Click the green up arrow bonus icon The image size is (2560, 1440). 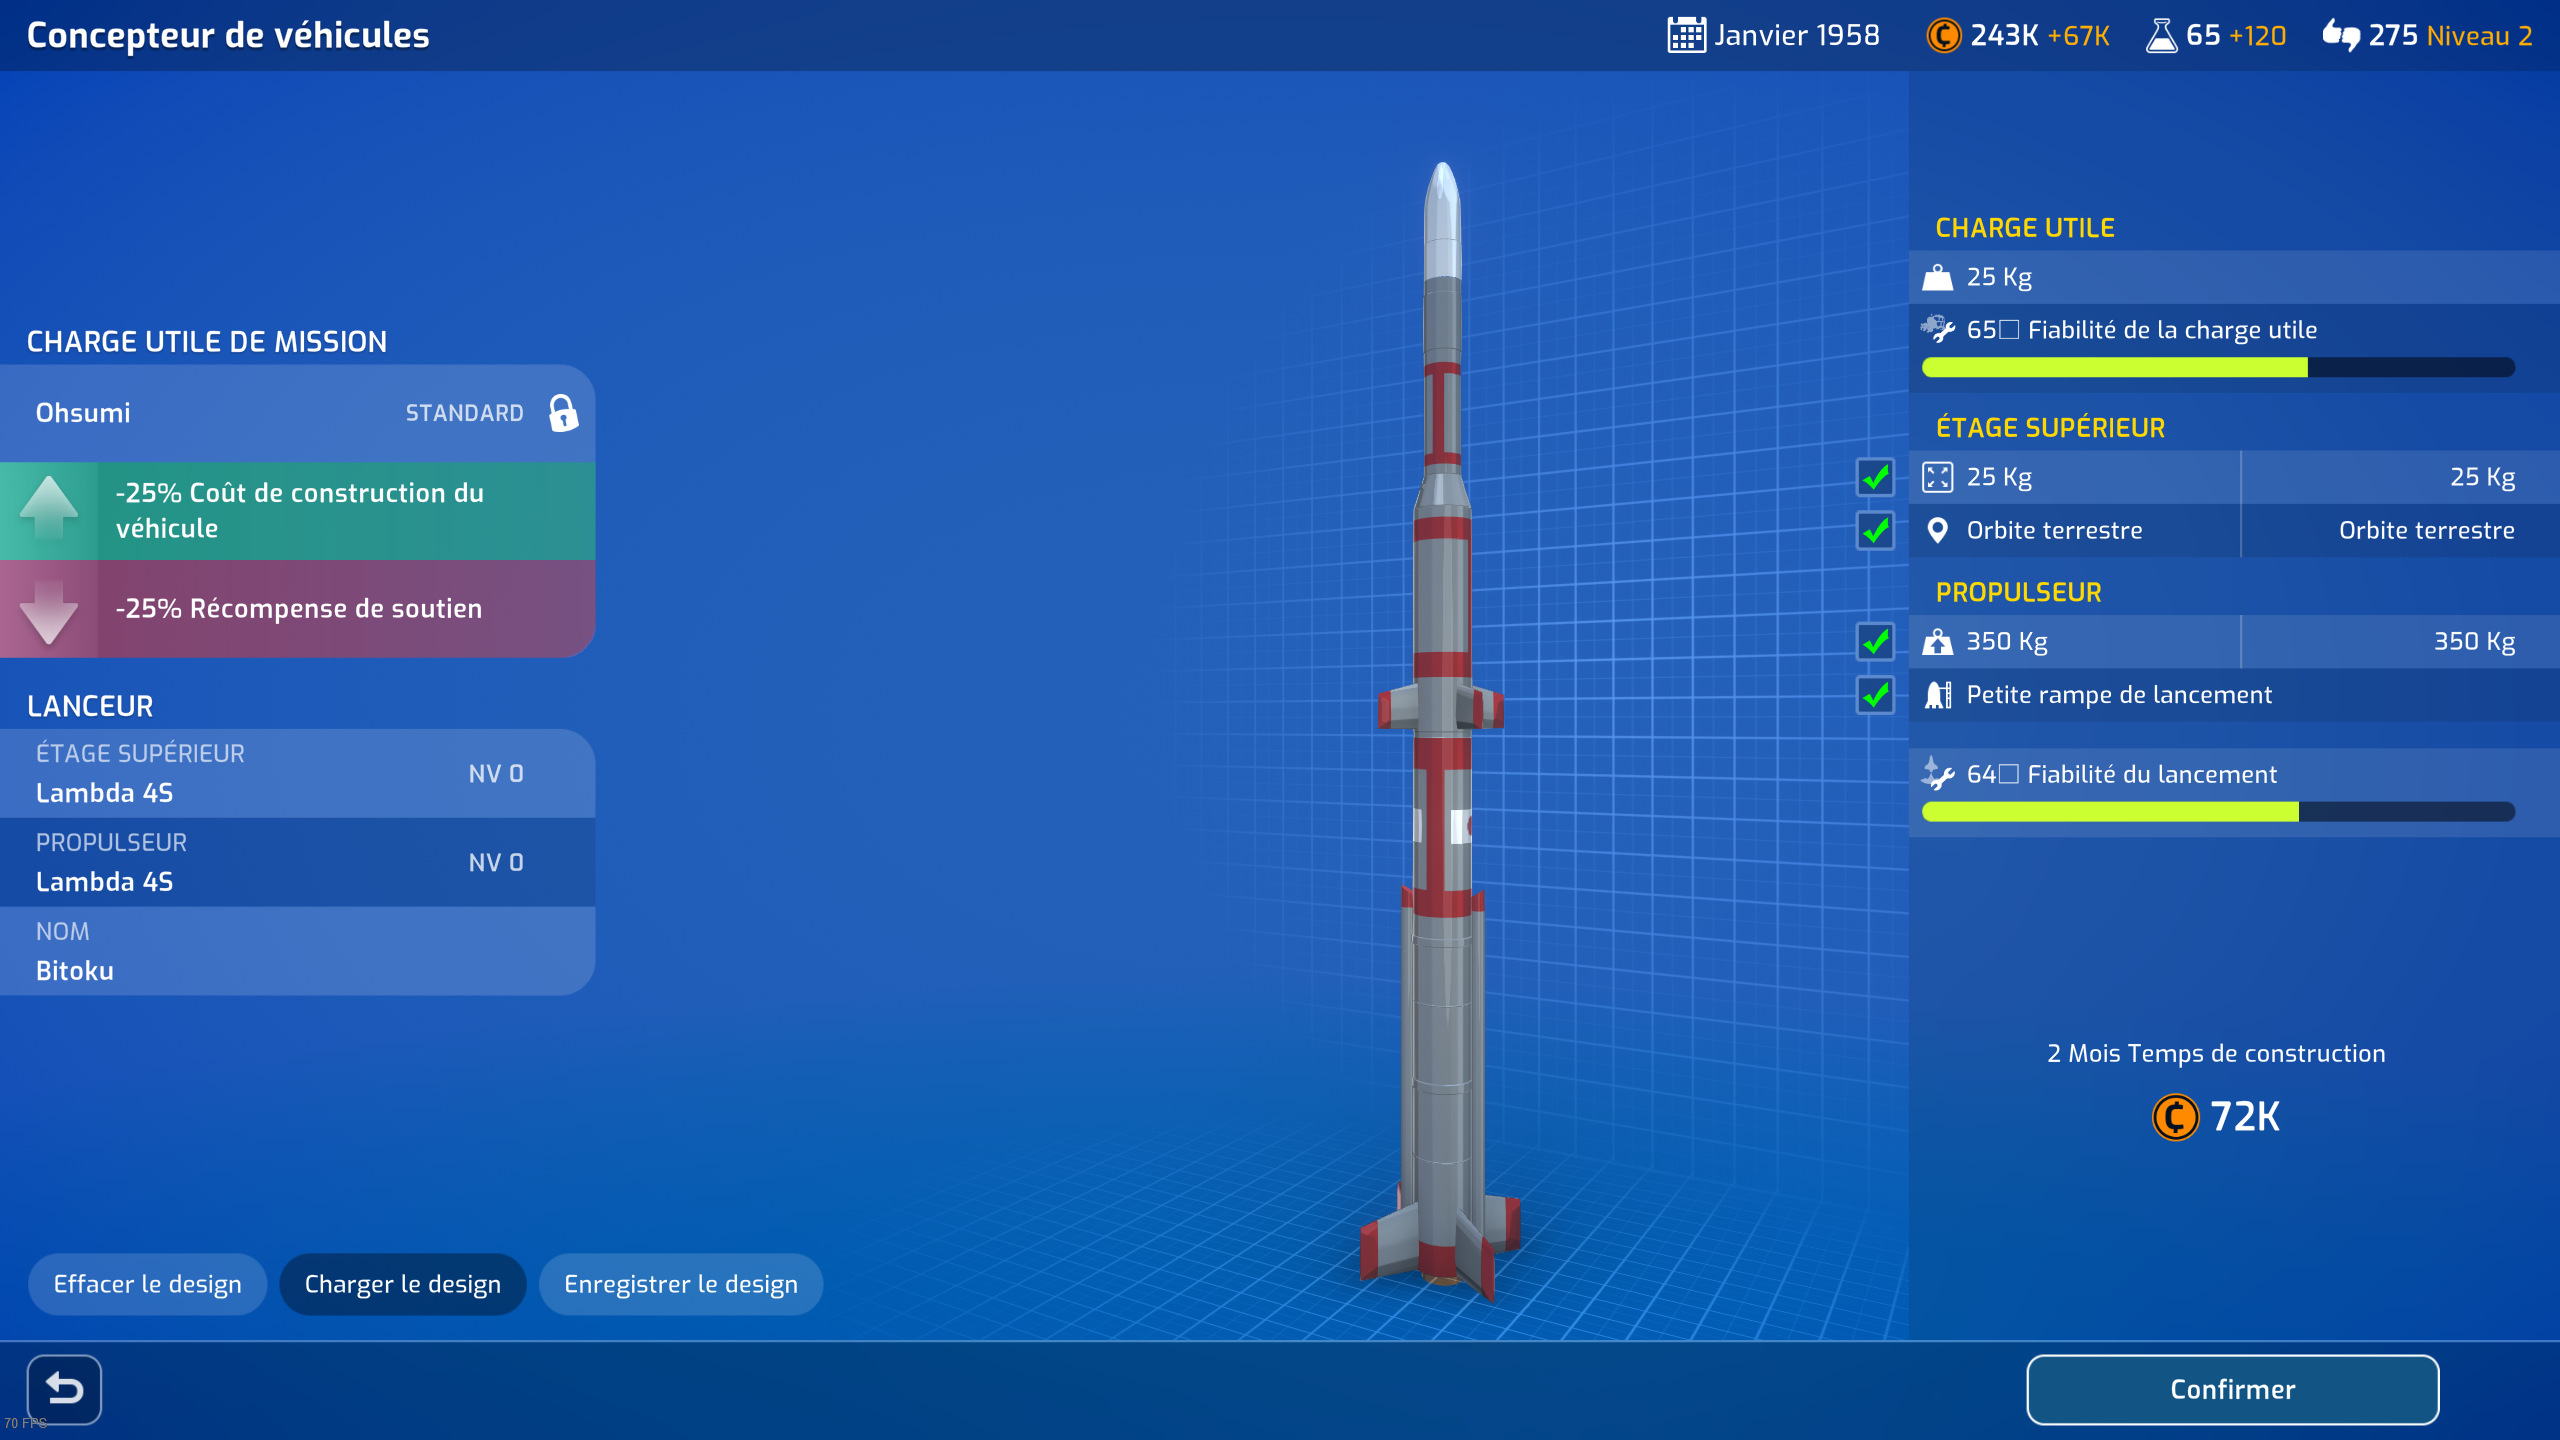point(48,510)
